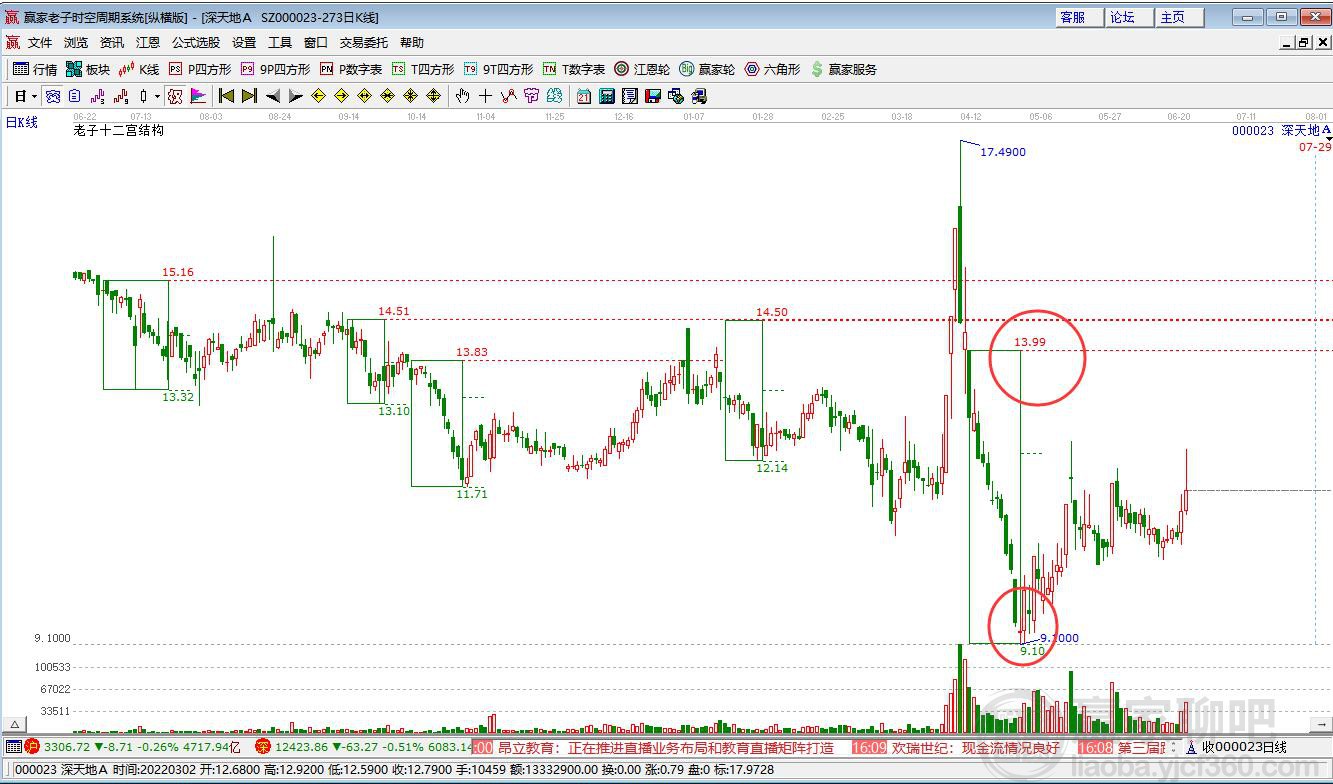Viewport: 1333px width, 784px height.
Task: Click the 论坛 button in title bar
Action: [1130, 17]
